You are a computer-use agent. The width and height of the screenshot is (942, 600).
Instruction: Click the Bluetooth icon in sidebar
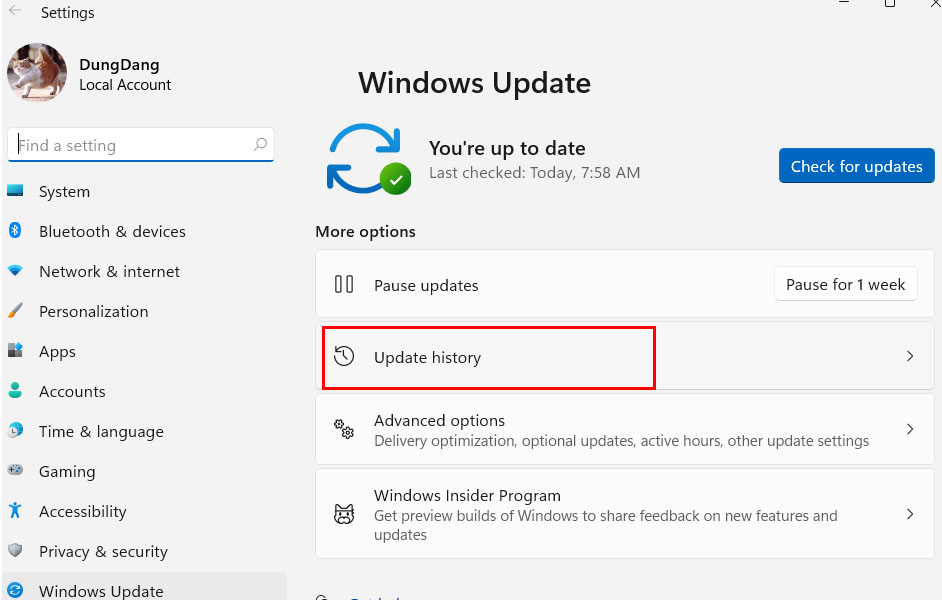pyautogui.click(x=15, y=230)
